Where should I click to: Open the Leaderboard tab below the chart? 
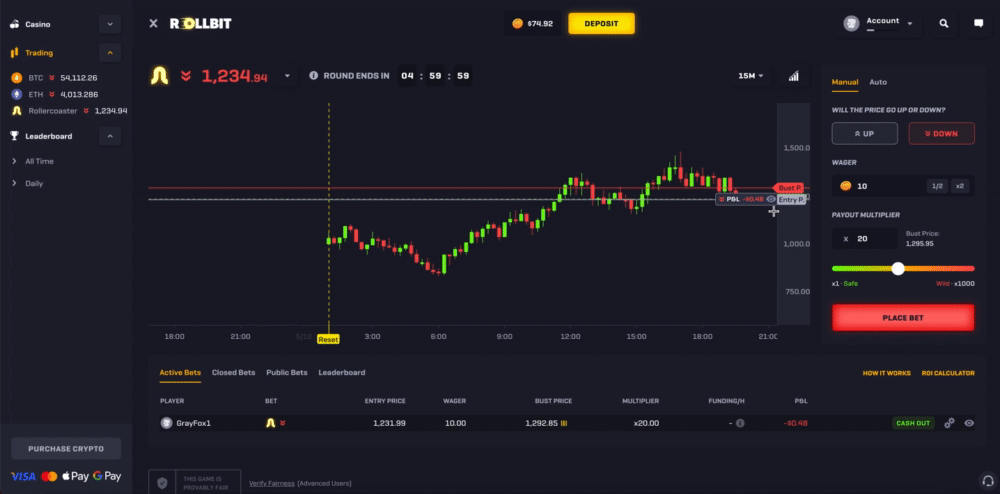[342, 372]
